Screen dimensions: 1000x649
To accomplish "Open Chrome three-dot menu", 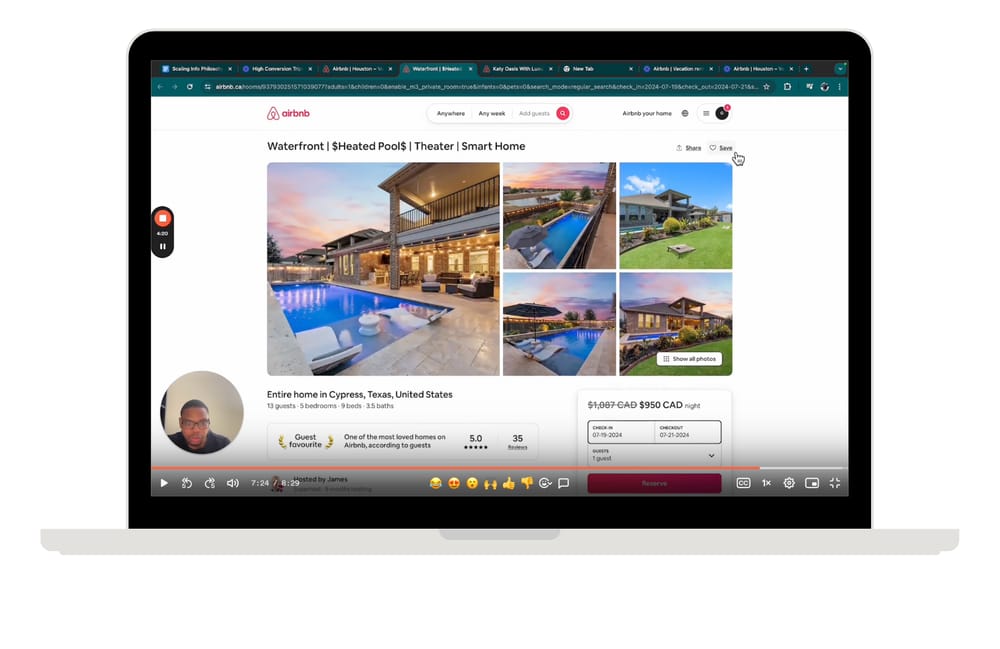I will click(x=839, y=87).
